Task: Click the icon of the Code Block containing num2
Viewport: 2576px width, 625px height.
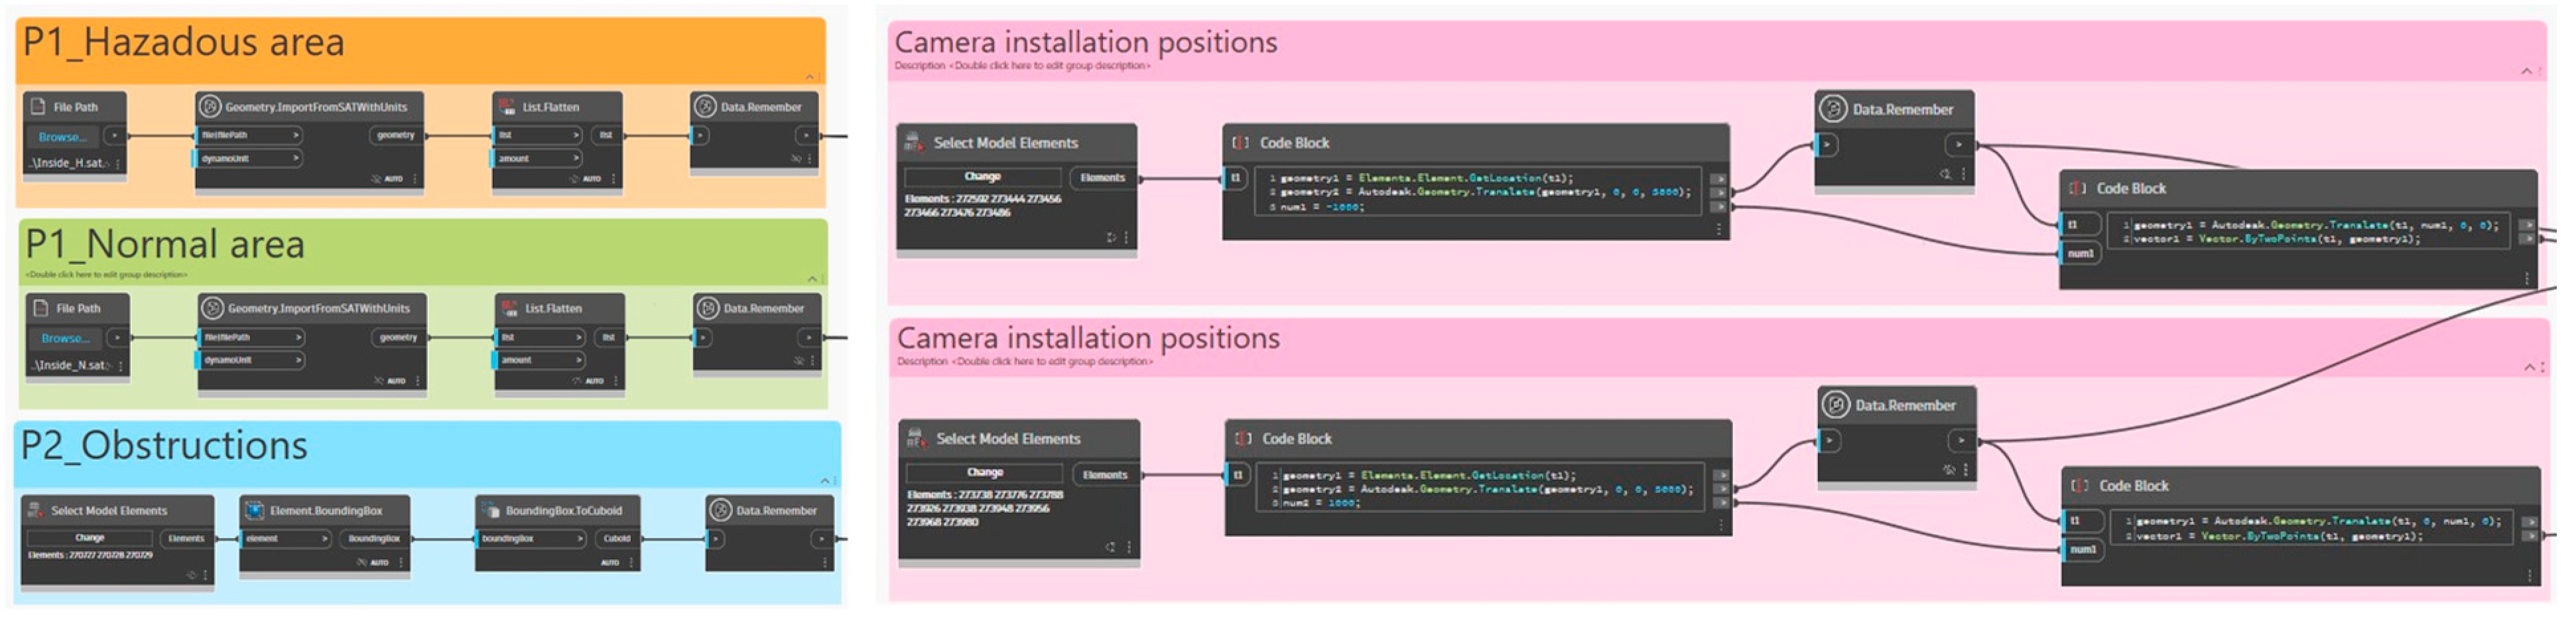Action: coord(1243,439)
